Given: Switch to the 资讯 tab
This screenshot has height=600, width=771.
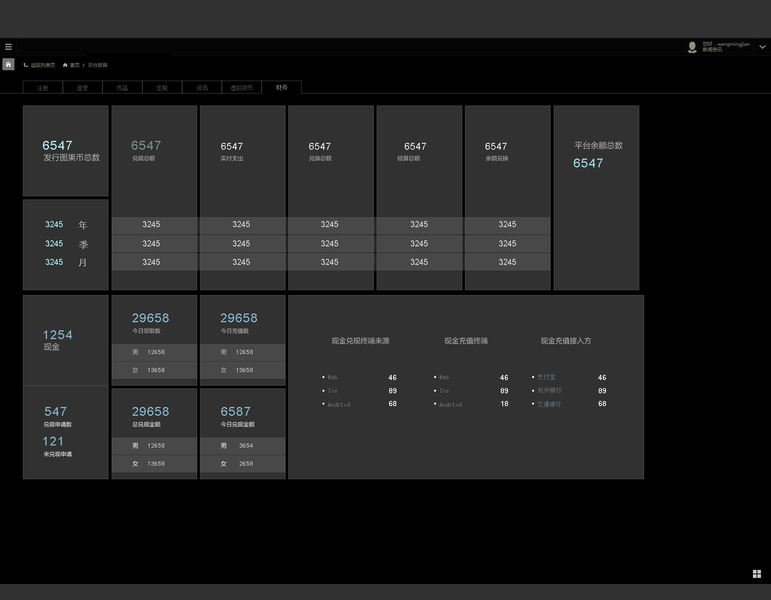Looking at the screenshot, I should click(x=202, y=88).
